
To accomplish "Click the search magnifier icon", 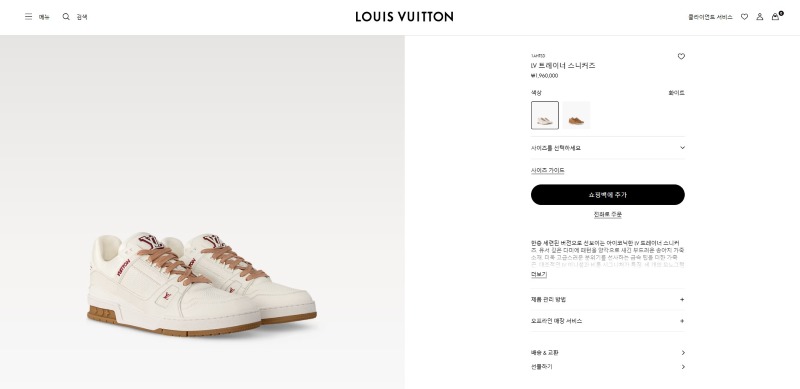I will coord(66,17).
